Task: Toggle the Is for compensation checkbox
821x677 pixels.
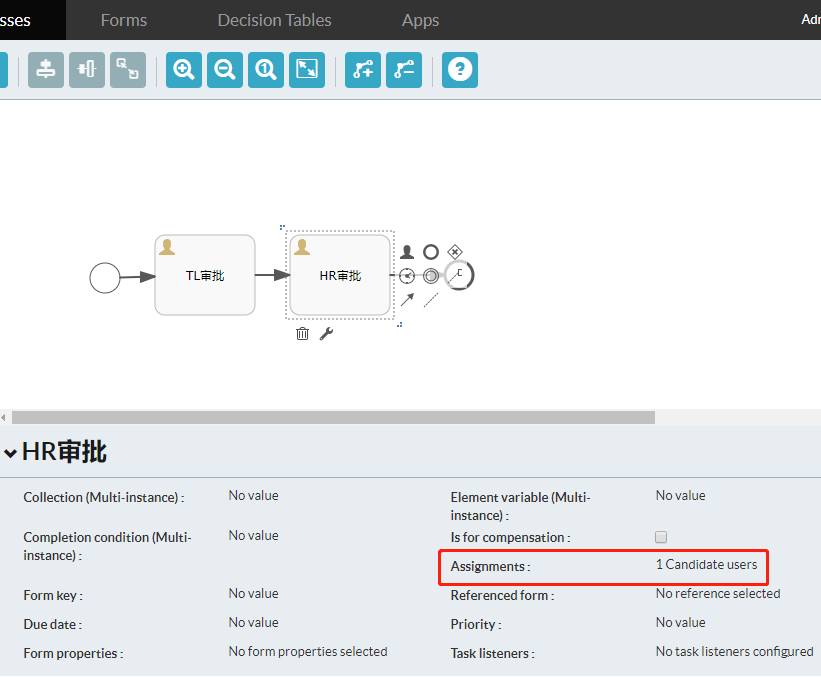Action: coord(661,537)
